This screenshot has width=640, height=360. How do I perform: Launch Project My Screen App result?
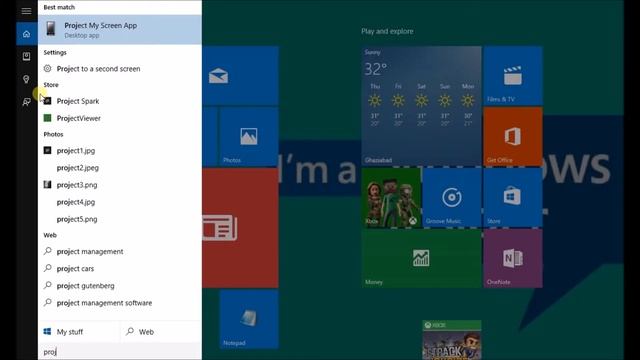pos(120,30)
